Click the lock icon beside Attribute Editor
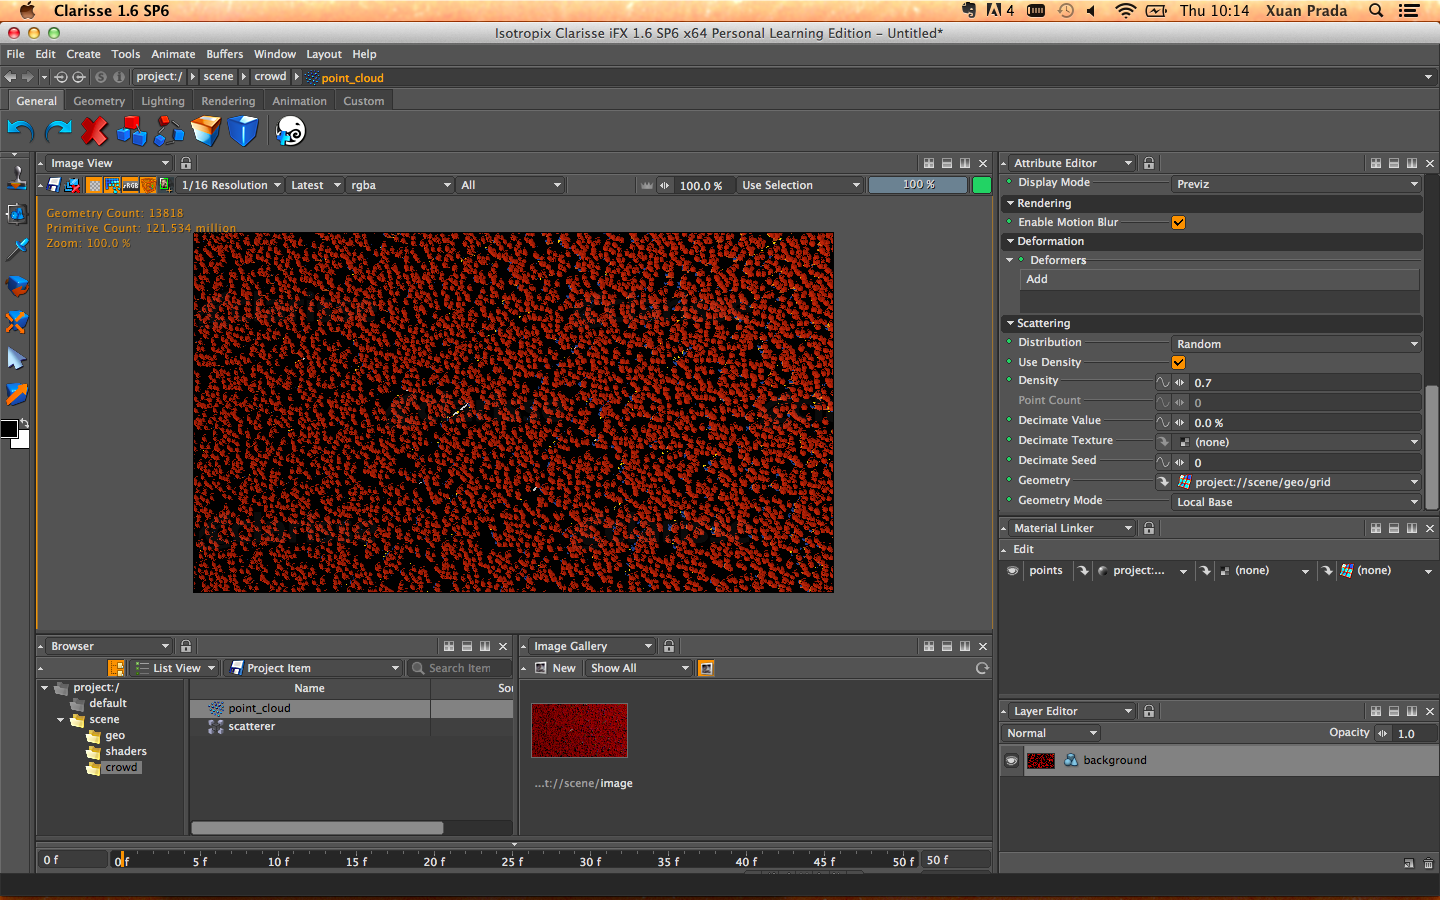The width and height of the screenshot is (1440, 900). pyautogui.click(x=1149, y=163)
